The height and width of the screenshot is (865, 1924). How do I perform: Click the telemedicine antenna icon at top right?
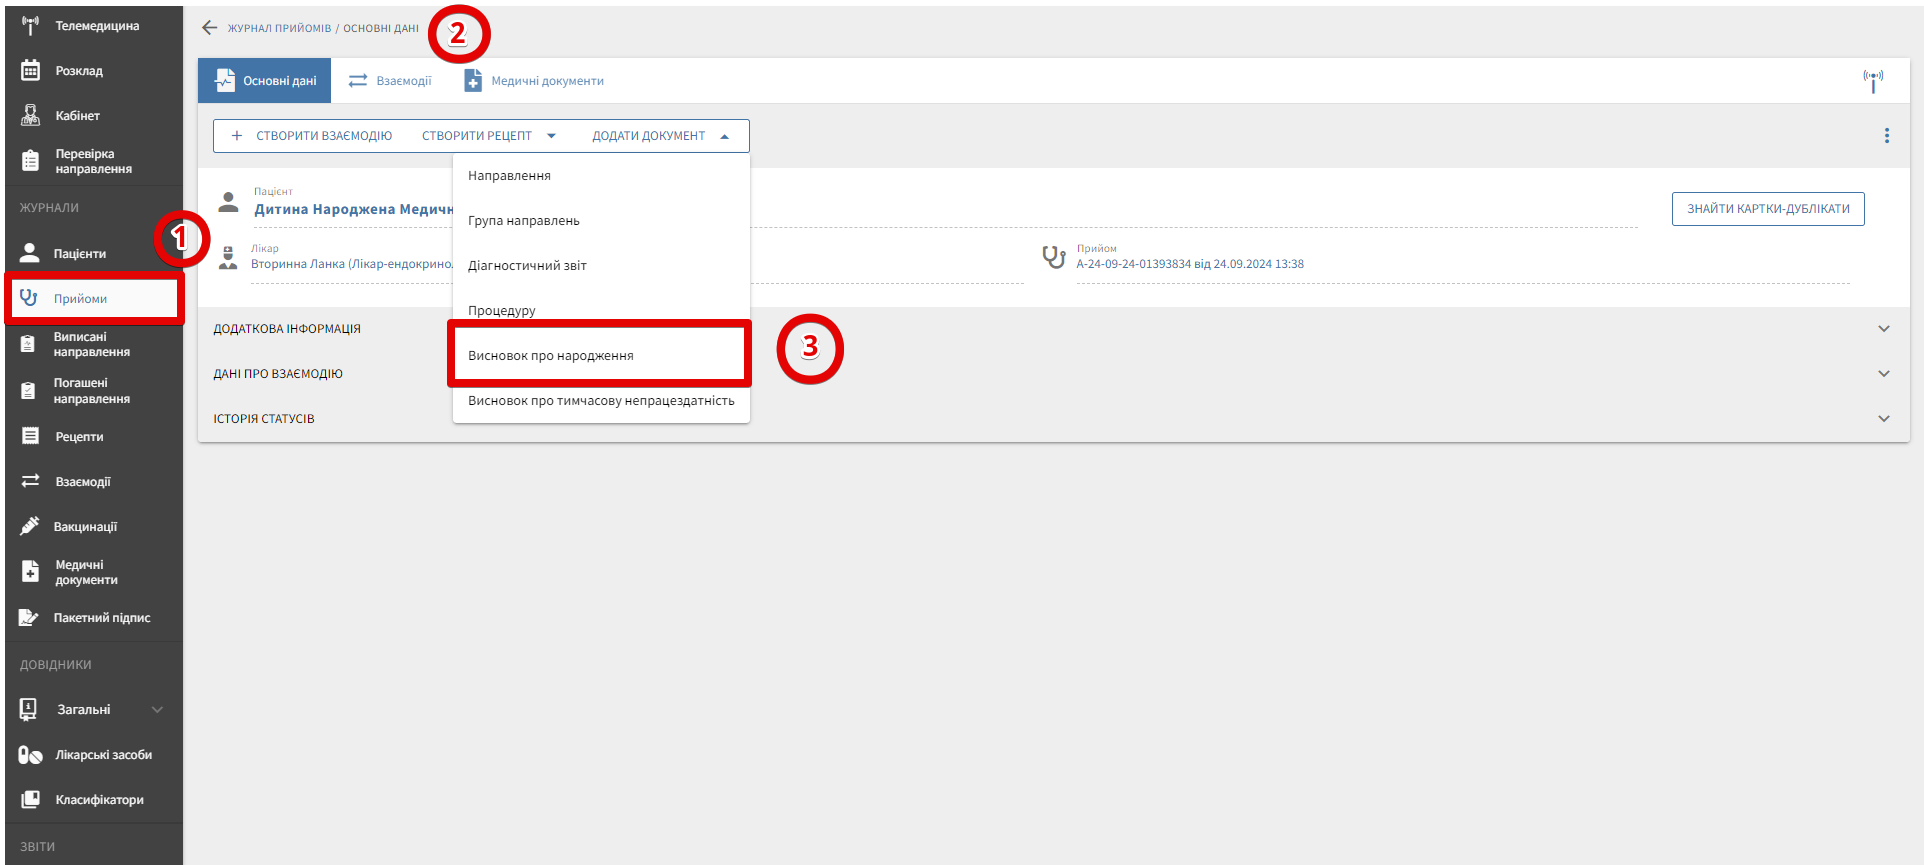pyautogui.click(x=1872, y=81)
